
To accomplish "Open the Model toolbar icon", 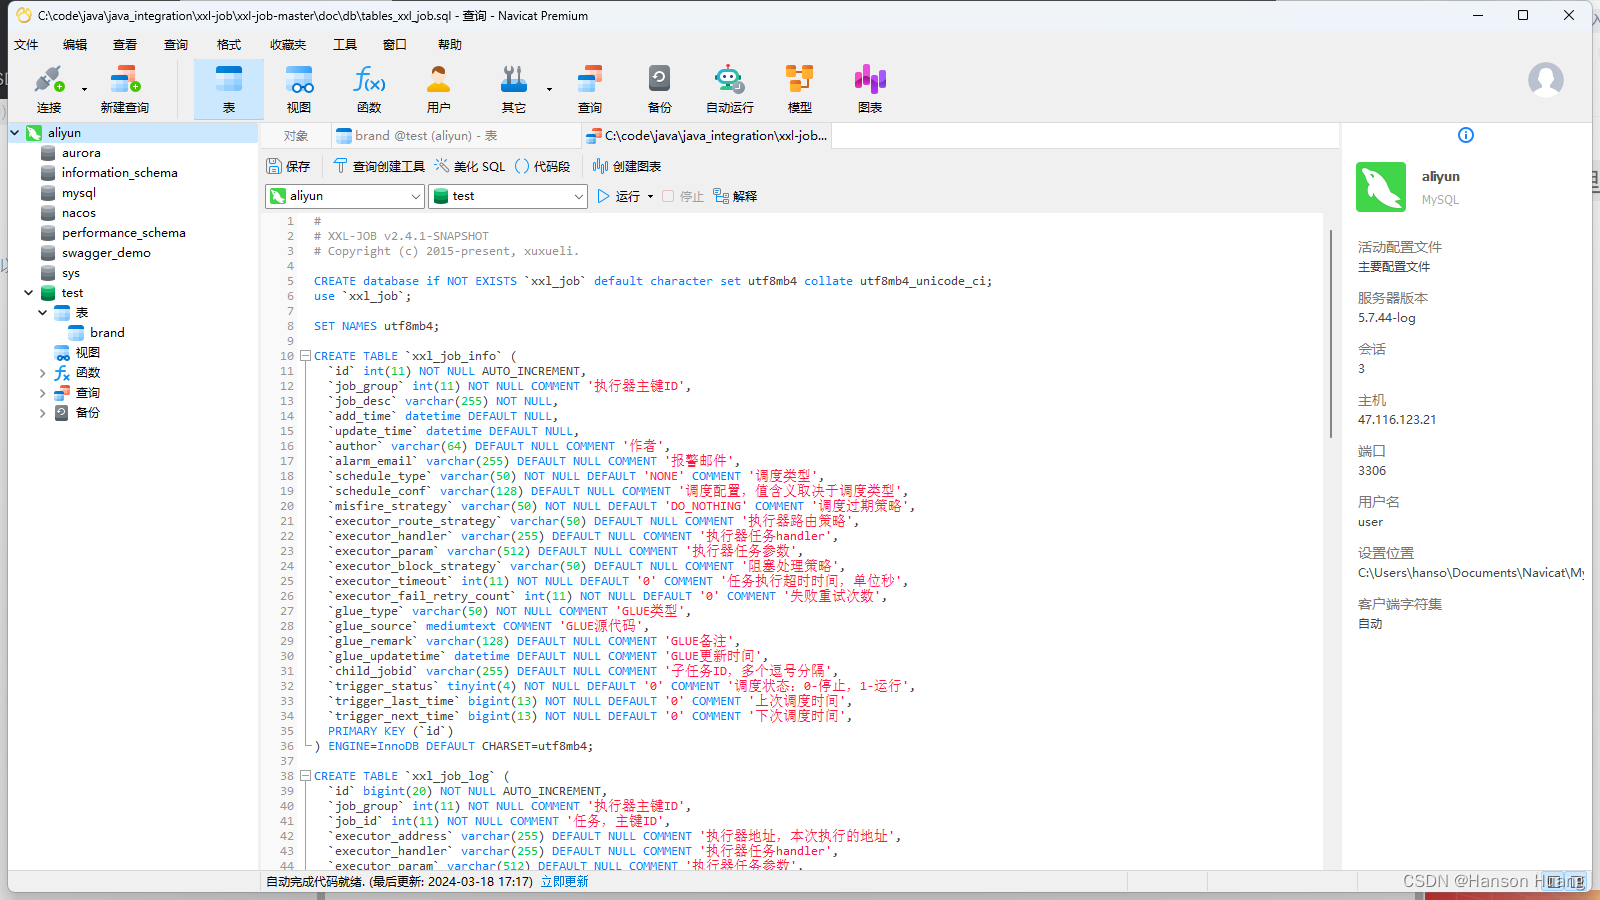I will point(800,89).
